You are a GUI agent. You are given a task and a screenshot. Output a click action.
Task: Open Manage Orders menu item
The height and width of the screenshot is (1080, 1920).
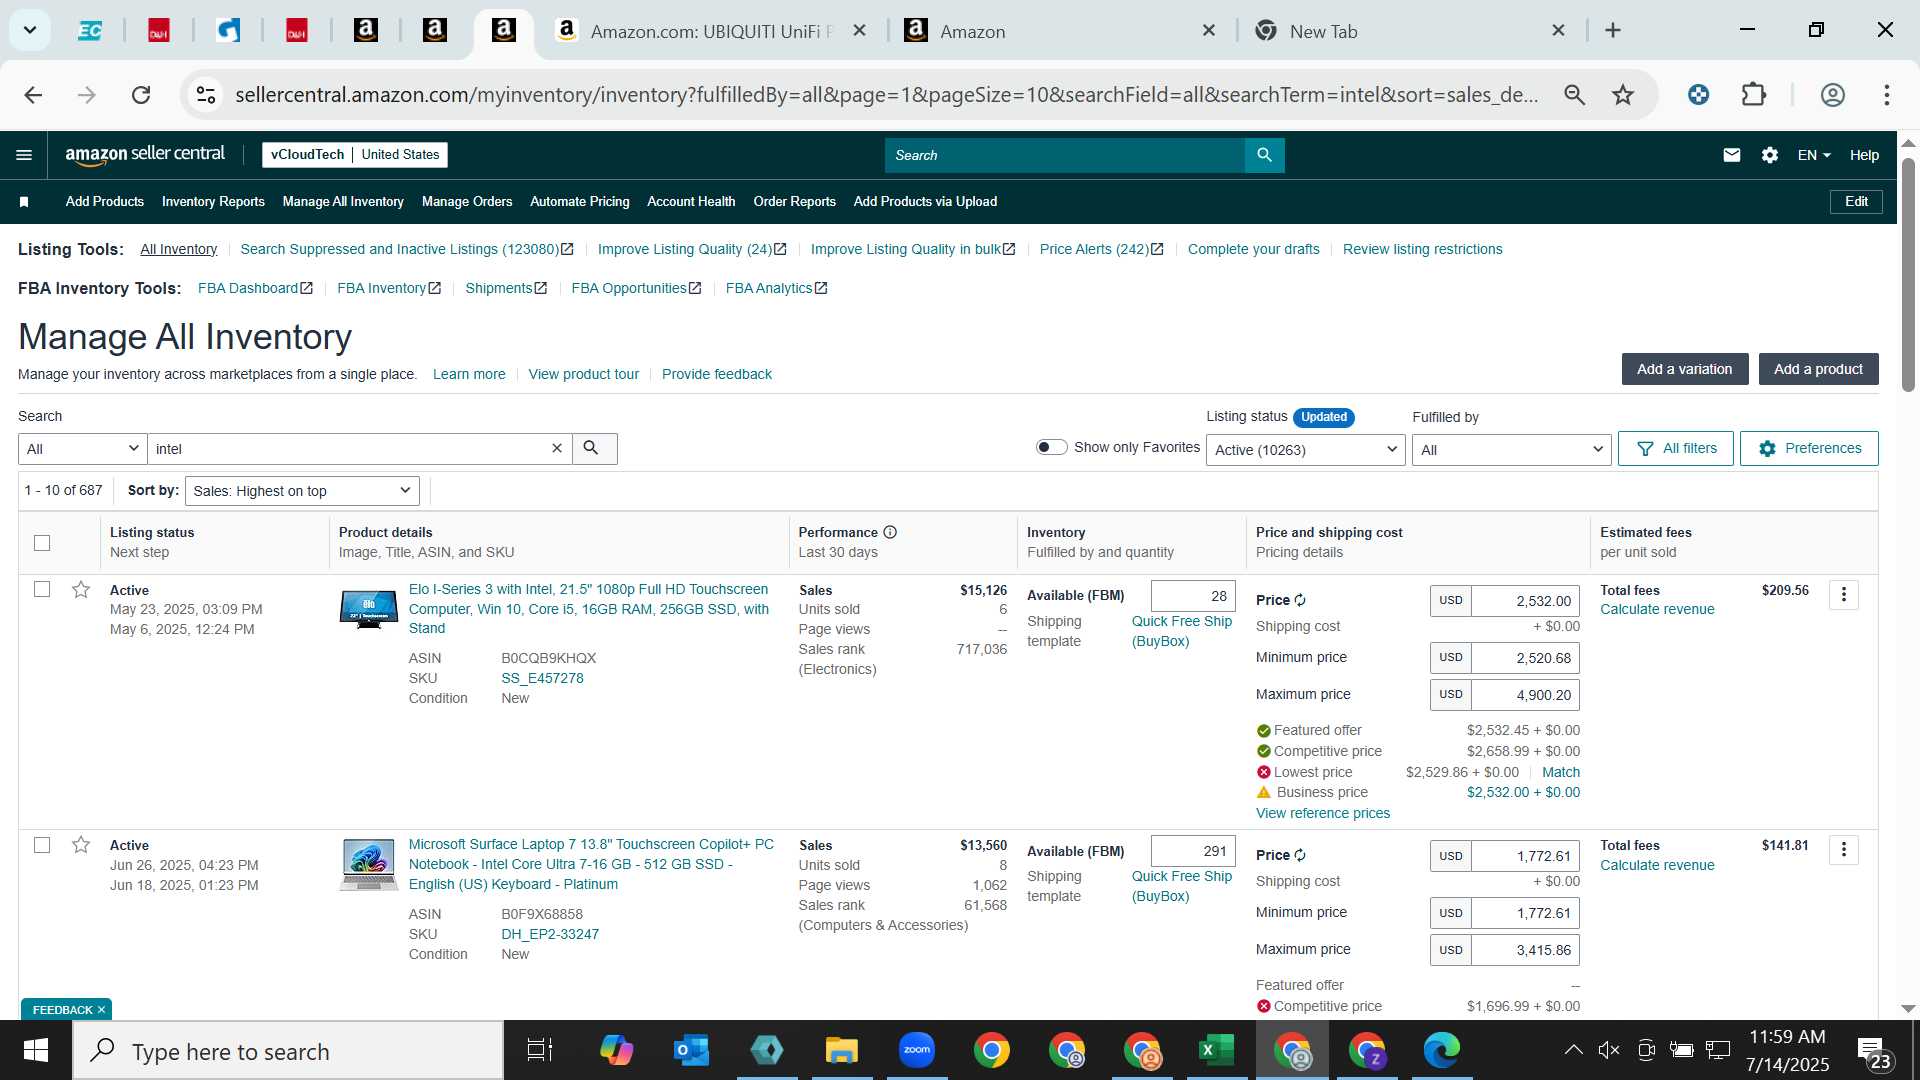(x=467, y=202)
